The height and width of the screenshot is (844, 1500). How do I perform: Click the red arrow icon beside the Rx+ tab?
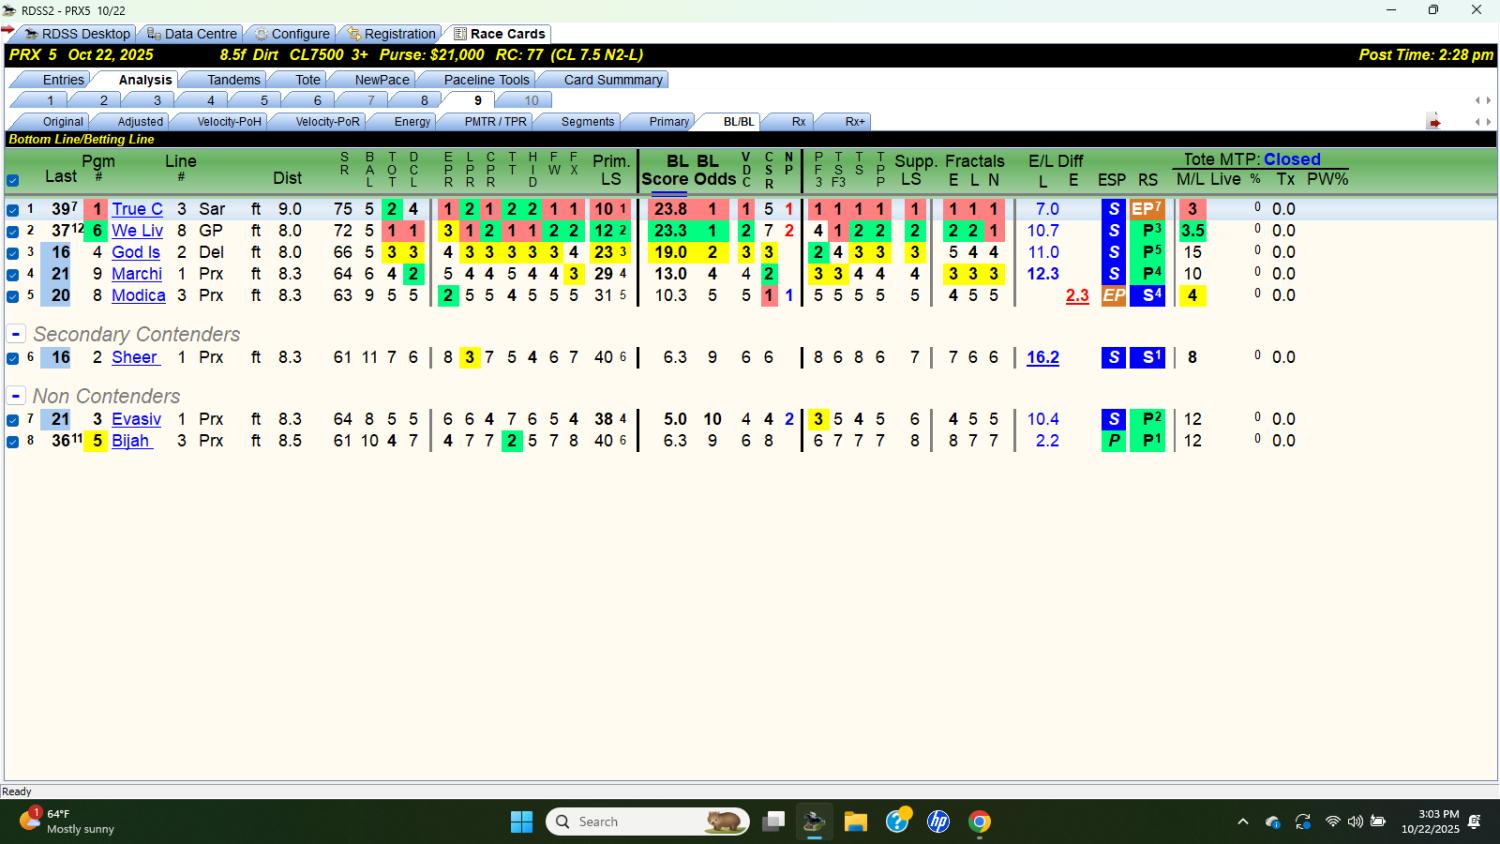(x=1434, y=122)
